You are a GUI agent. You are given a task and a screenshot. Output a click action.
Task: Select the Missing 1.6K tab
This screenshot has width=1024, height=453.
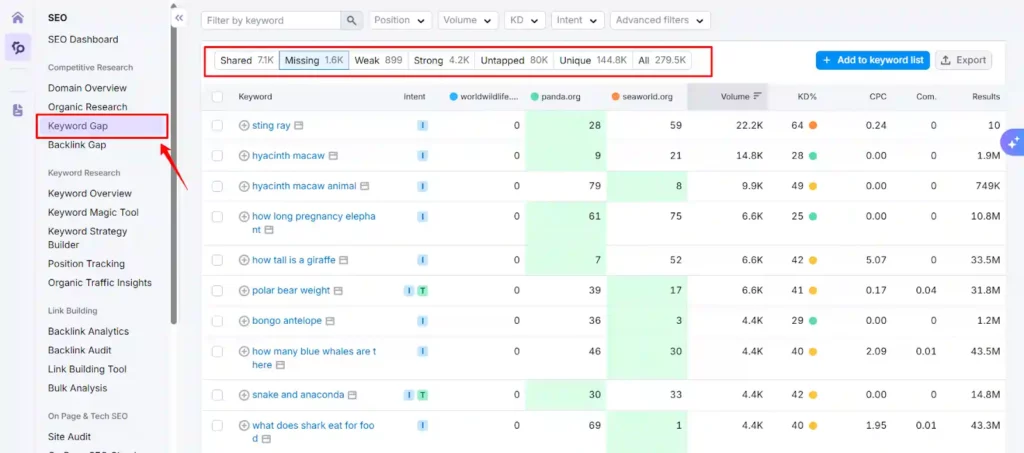[x=314, y=60]
